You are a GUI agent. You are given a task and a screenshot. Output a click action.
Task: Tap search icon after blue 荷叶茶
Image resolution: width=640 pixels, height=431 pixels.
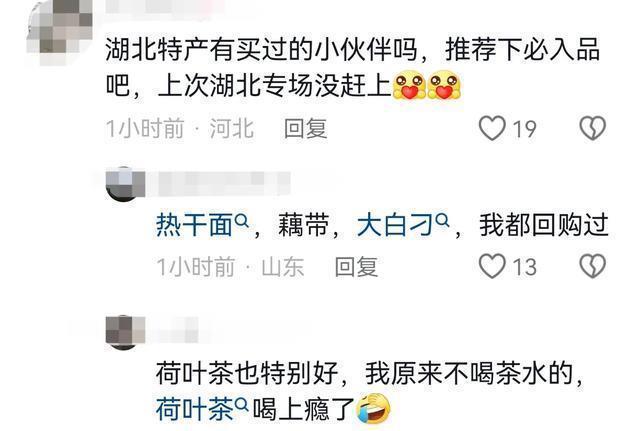pos(242,405)
